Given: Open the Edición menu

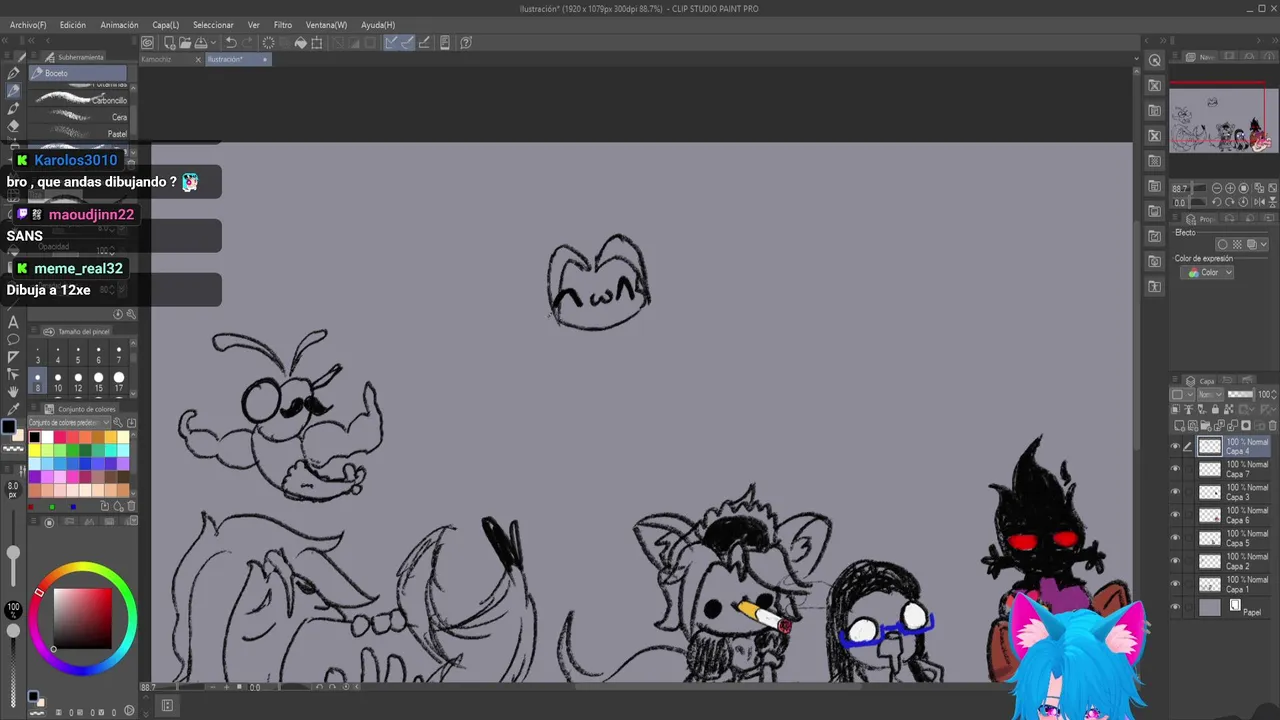Looking at the screenshot, I should point(72,25).
